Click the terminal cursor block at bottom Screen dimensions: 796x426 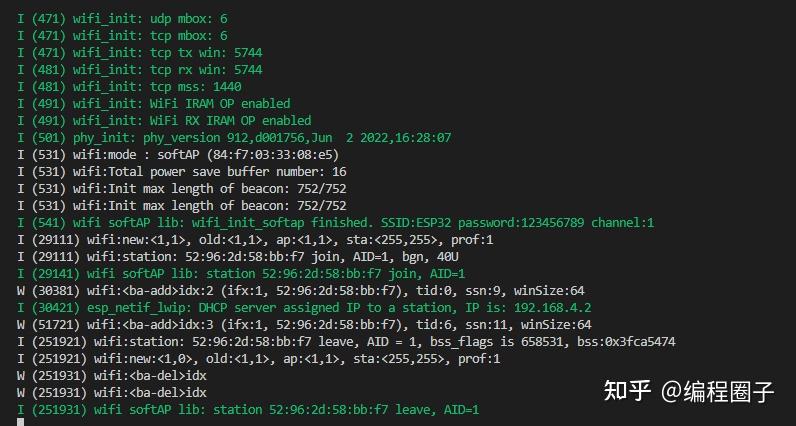(x=21, y=422)
